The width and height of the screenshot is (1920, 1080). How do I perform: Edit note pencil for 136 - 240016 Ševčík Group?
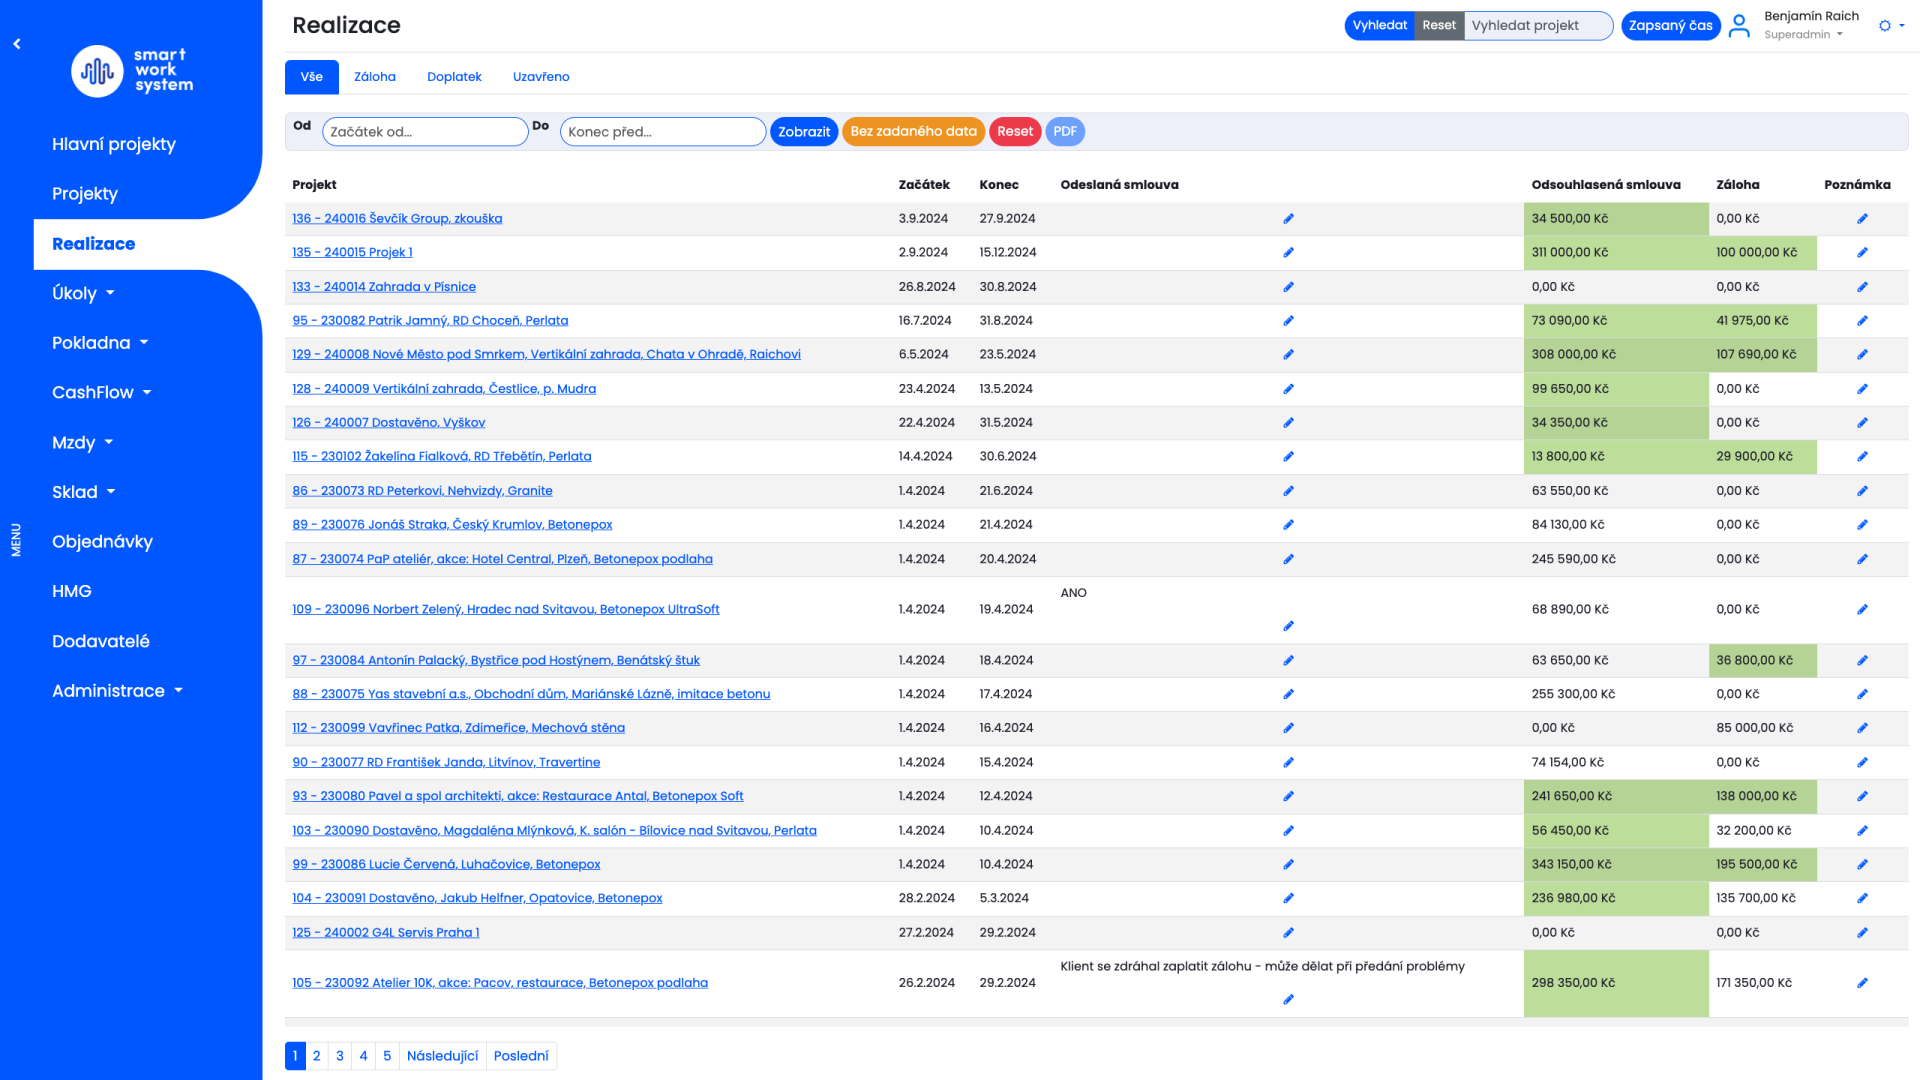[1862, 219]
